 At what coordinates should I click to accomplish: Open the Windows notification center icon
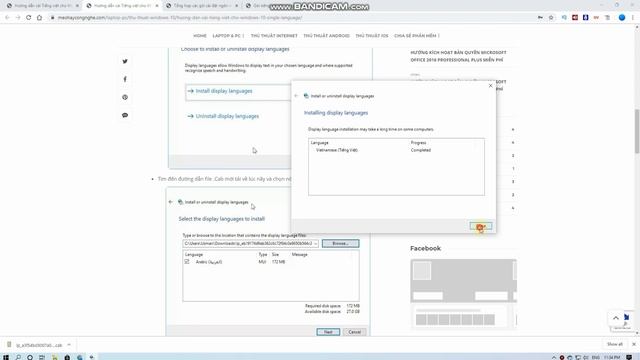coord(629,357)
